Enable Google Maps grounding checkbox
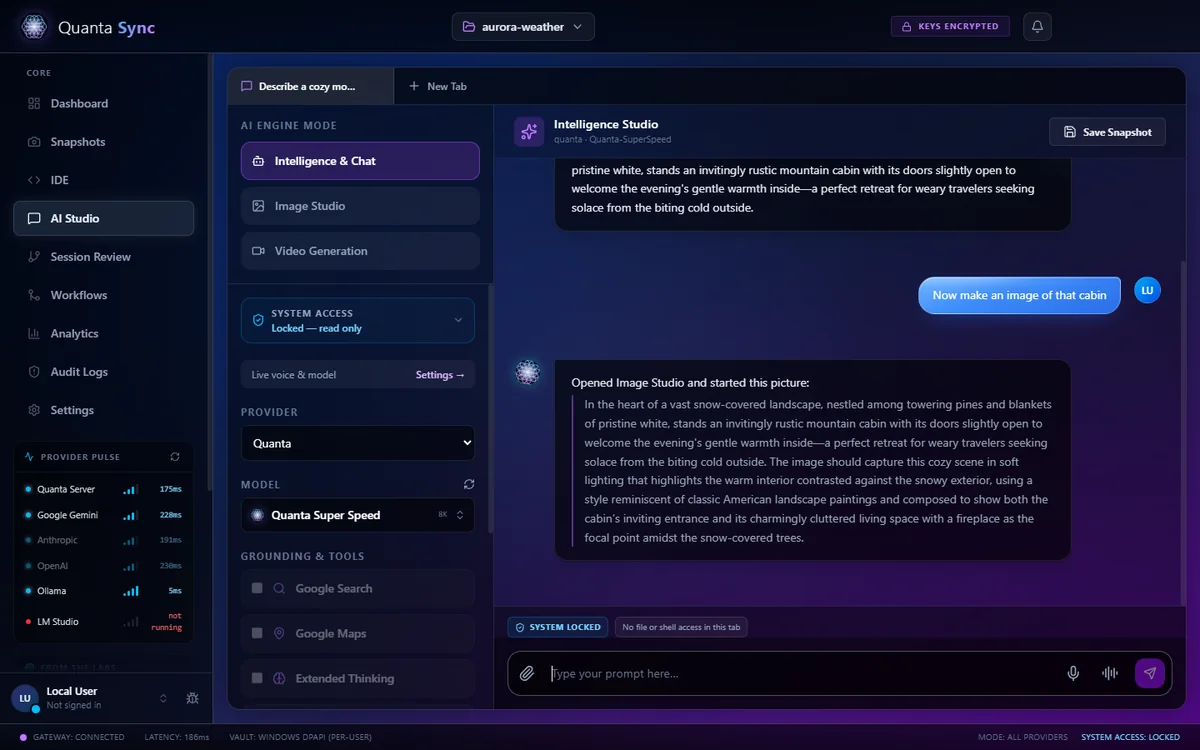Screen dimensions: 1200x750 coord(257,634)
